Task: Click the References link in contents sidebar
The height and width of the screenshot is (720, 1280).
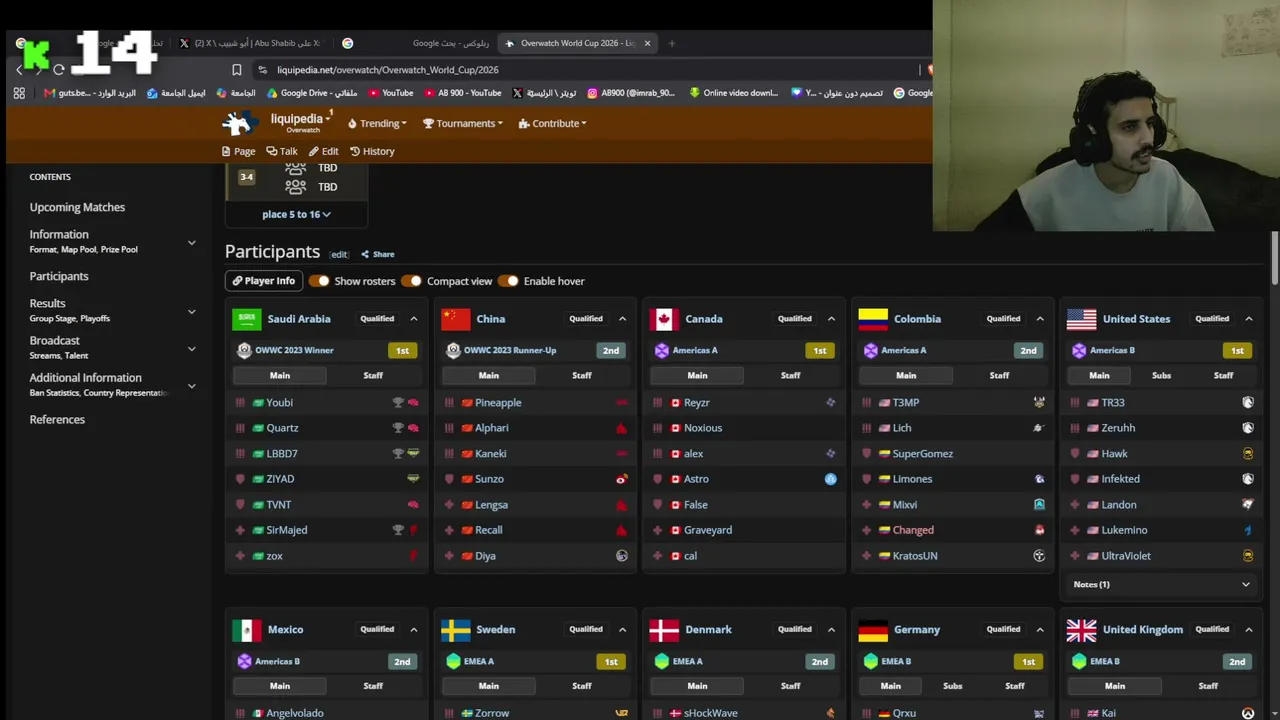Action: [57, 419]
